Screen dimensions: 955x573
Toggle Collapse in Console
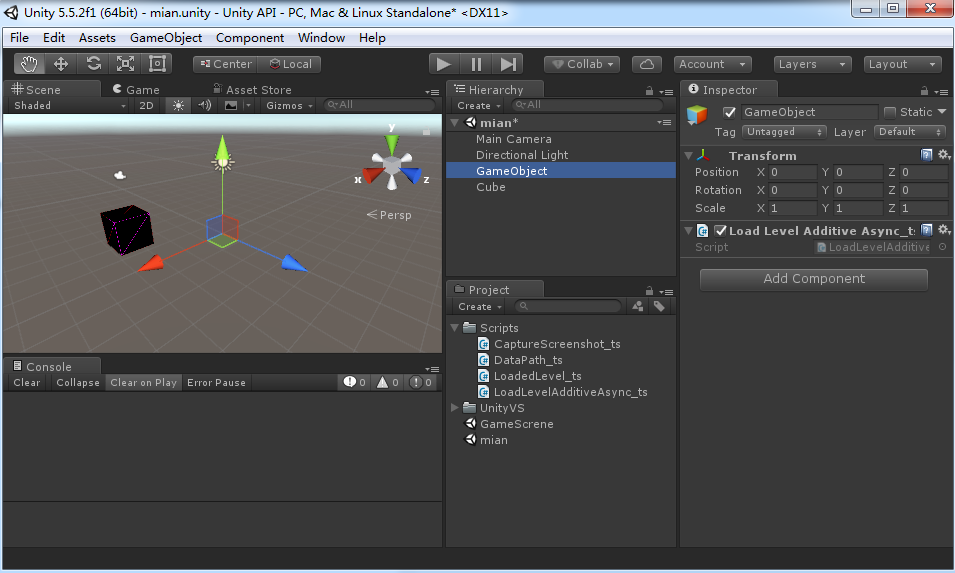pos(78,382)
